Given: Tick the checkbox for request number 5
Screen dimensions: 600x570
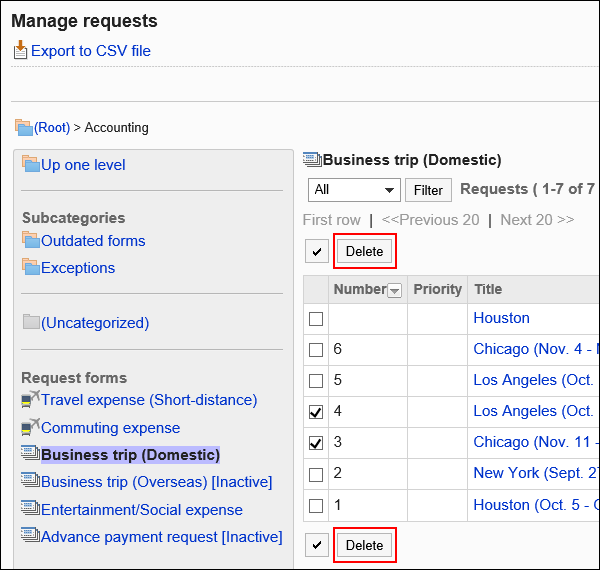Looking at the screenshot, I should [316, 381].
